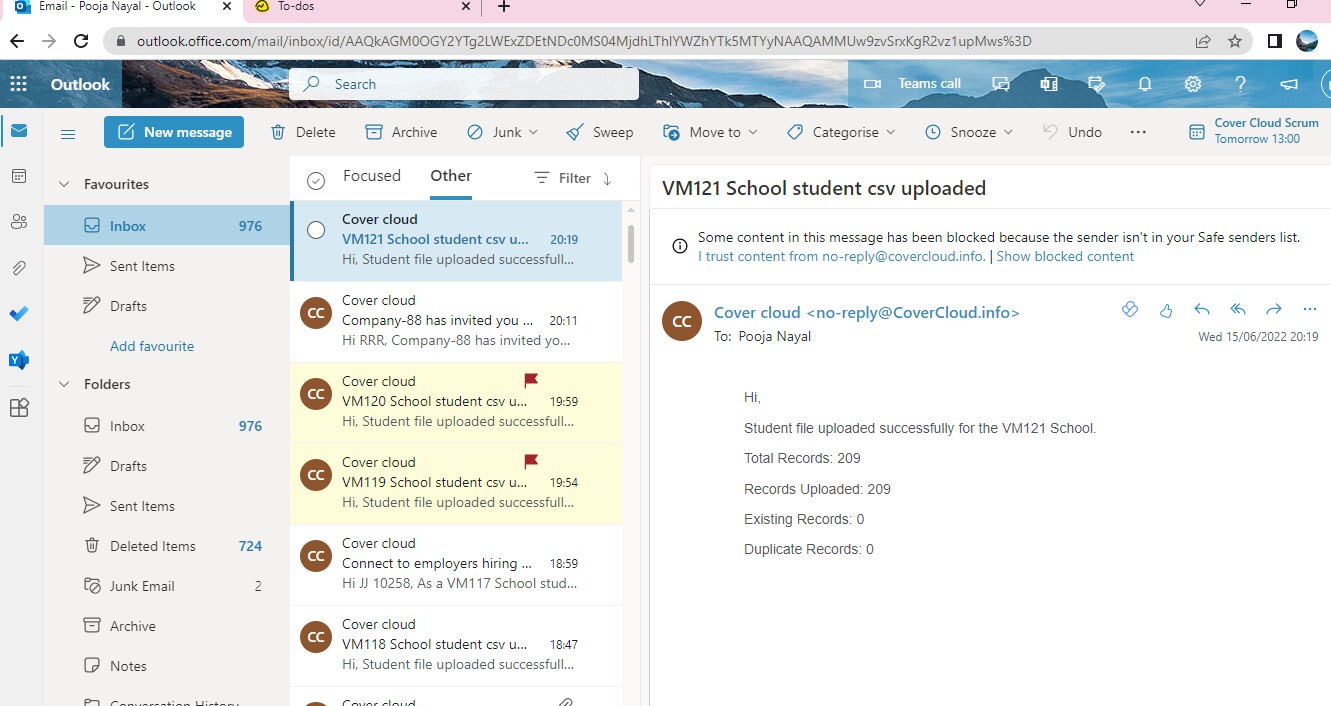
Task: Open Outlook Settings gear
Action: tap(1192, 84)
